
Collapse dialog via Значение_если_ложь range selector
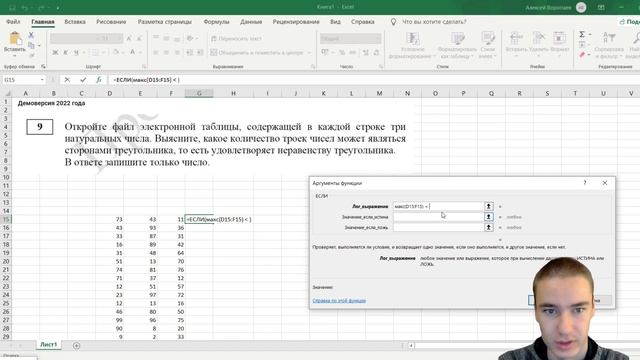point(488,227)
